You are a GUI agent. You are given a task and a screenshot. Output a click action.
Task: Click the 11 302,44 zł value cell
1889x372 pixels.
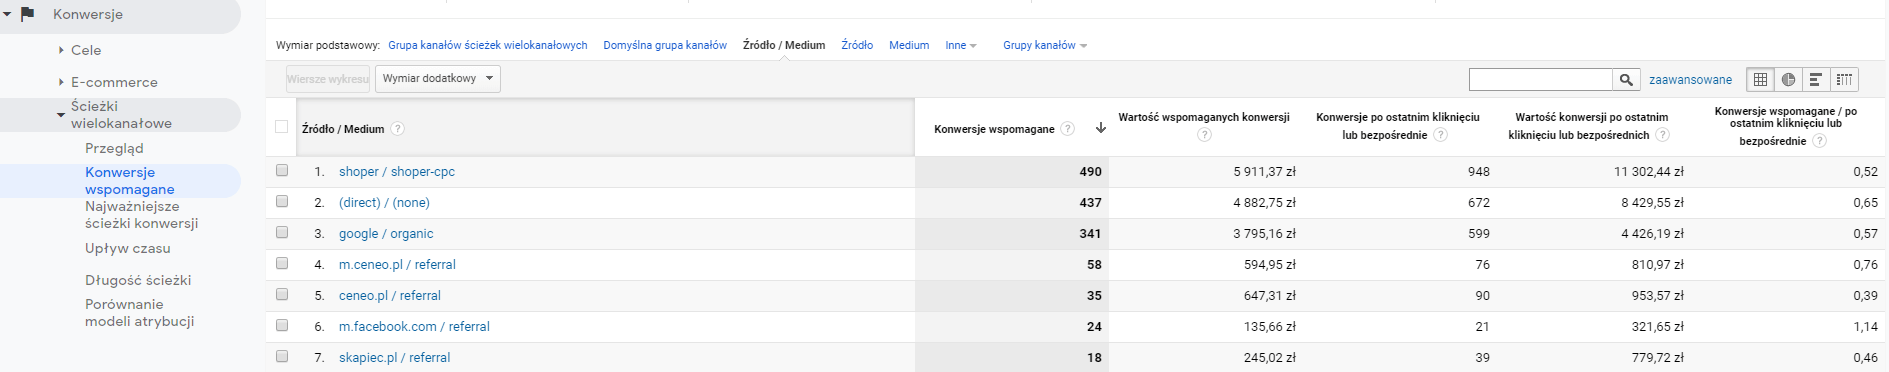[x=1648, y=171]
